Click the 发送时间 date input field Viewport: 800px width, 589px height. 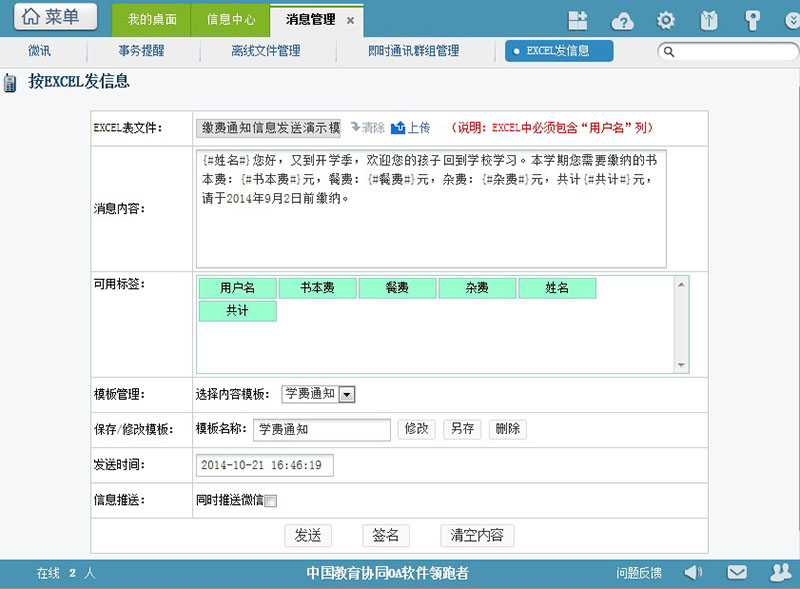click(x=265, y=465)
